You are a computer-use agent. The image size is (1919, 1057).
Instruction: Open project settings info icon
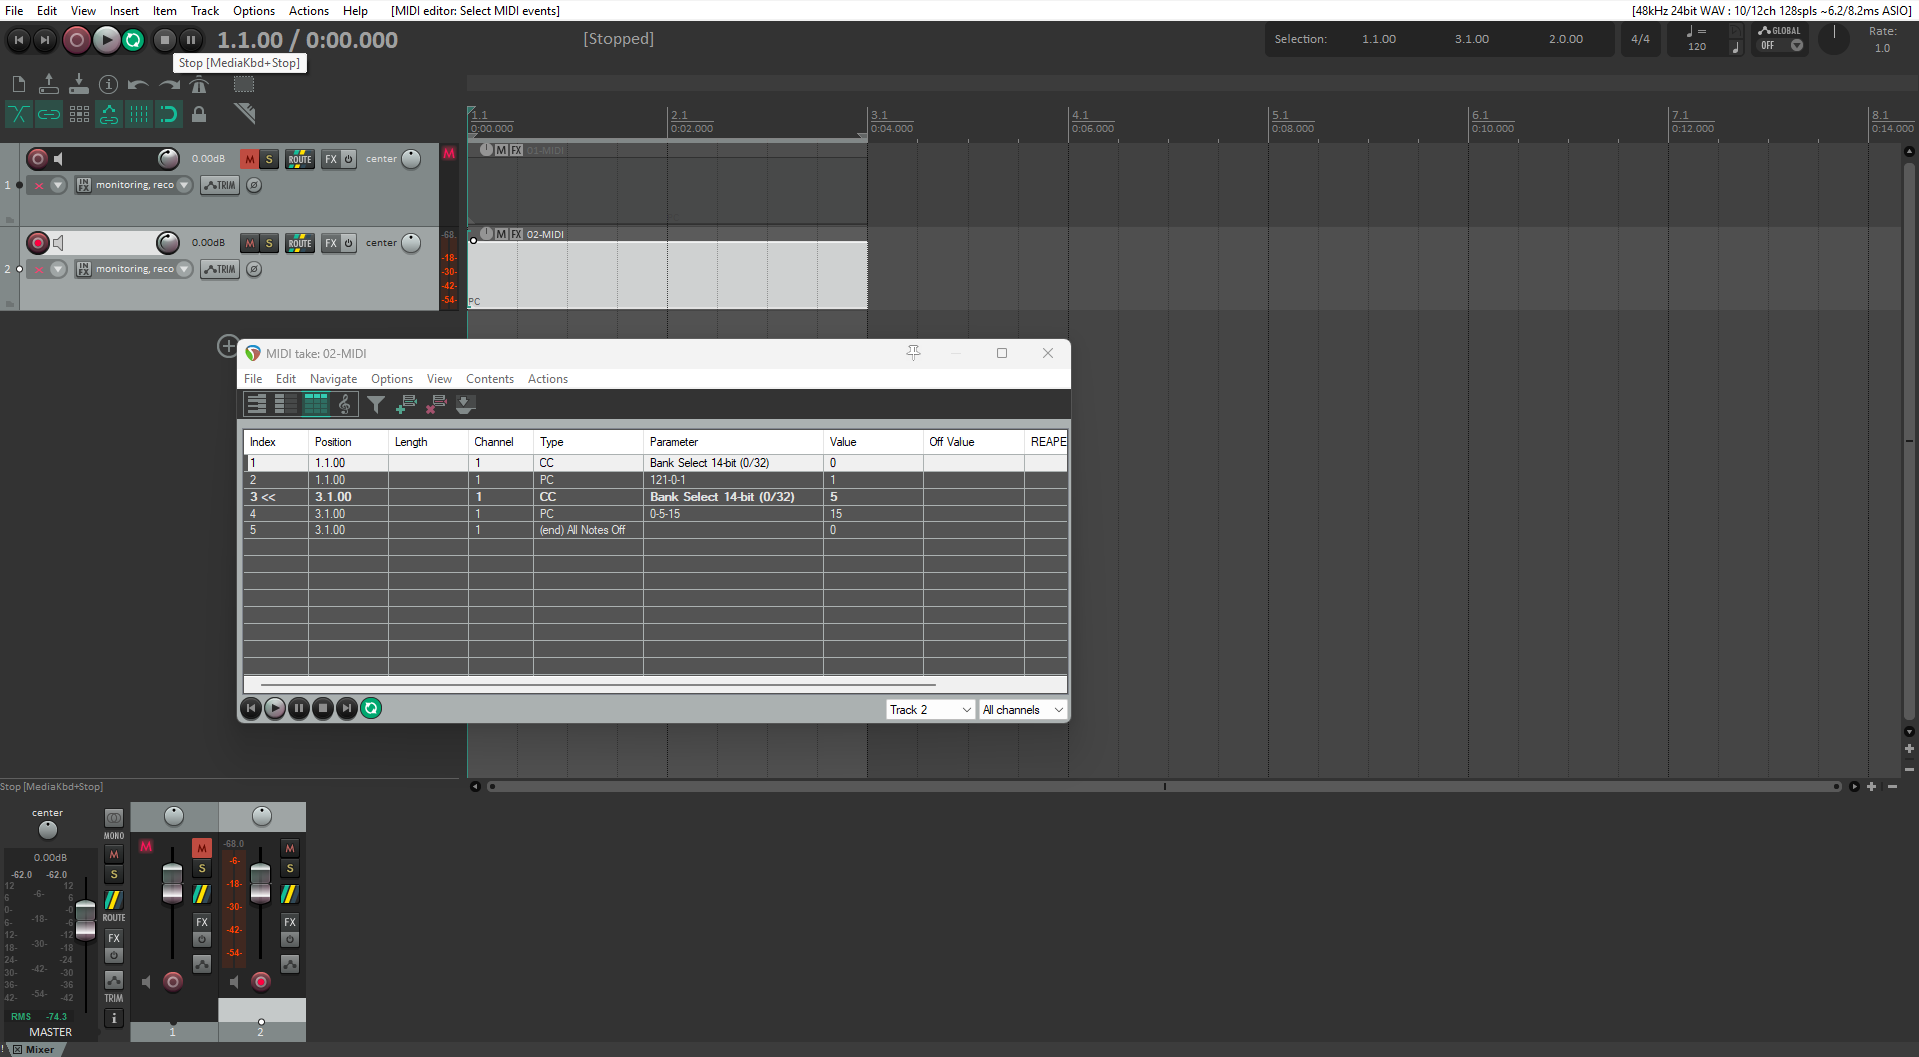tap(108, 85)
